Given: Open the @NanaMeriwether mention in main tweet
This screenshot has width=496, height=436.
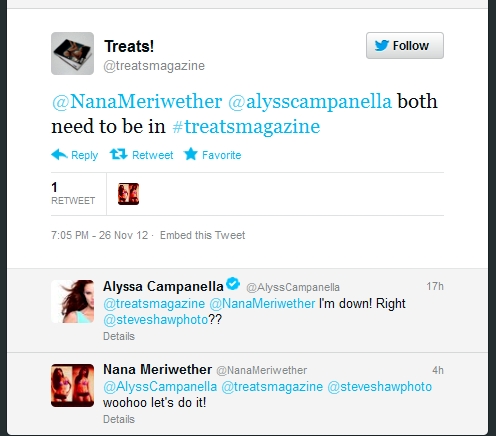Looking at the screenshot, I should pyautogui.click(x=137, y=101).
